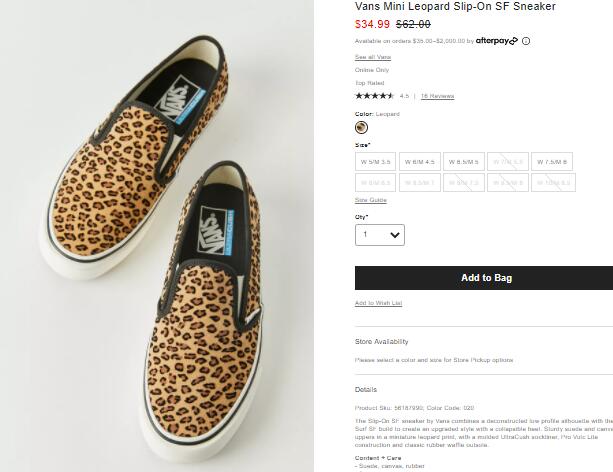Open the Qty dropdown
The width and height of the screenshot is (613, 472).
coord(380,235)
